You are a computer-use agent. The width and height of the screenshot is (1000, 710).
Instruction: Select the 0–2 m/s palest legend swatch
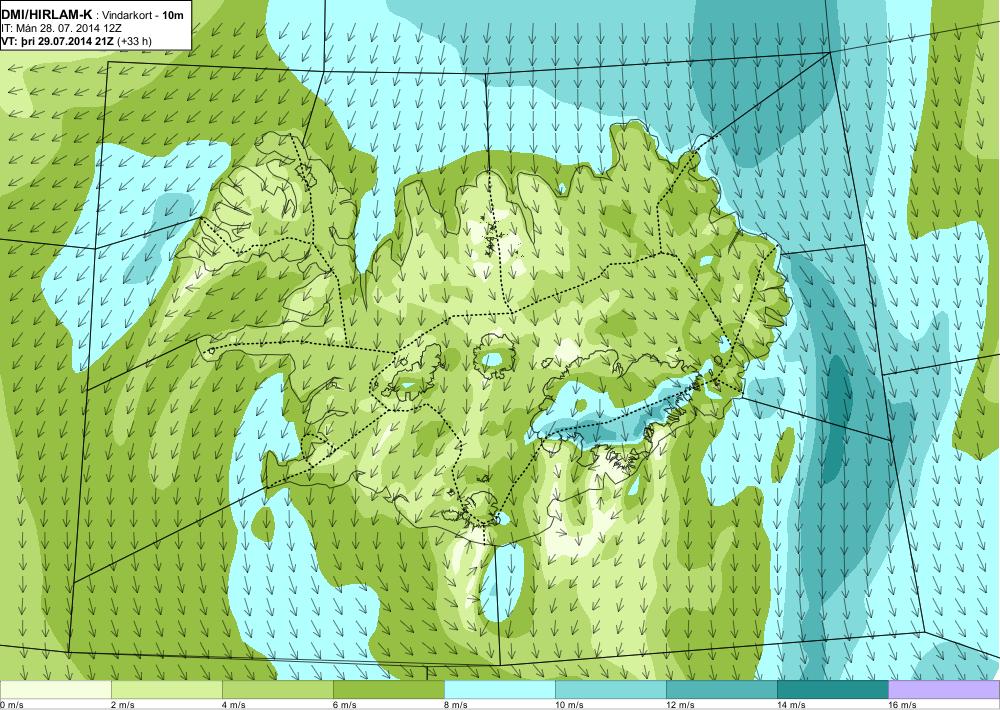pos(55,689)
